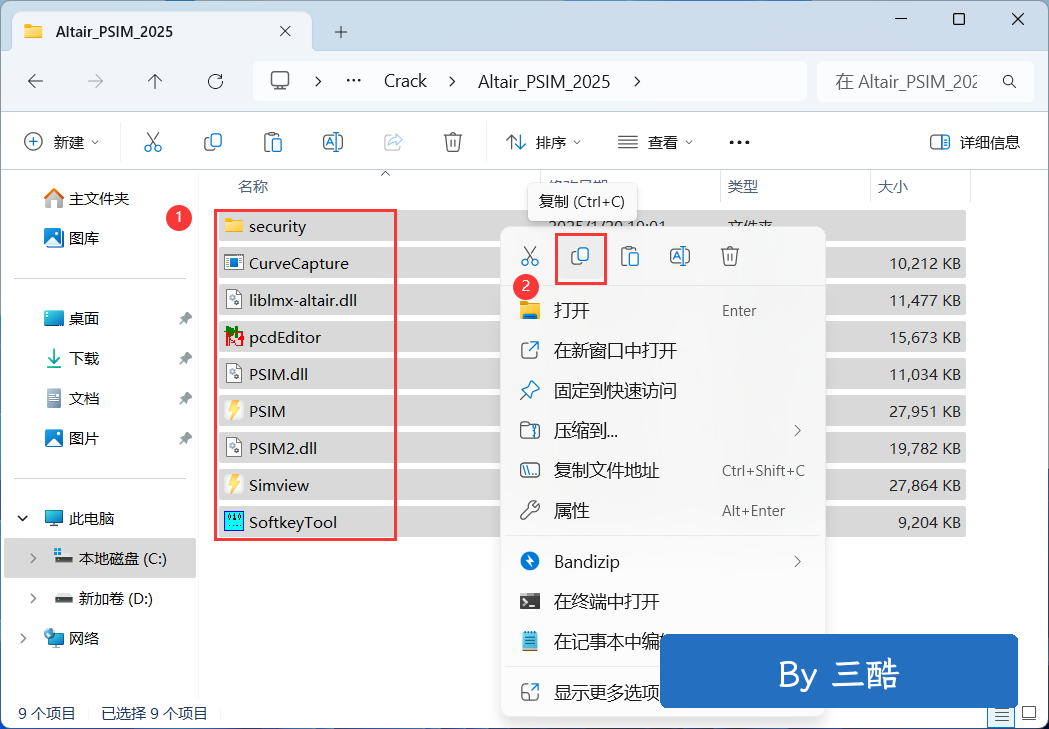The height and width of the screenshot is (729, 1049).
Task: Click the Crack breadcrumb segment
Action: click(x=405, y=81)
